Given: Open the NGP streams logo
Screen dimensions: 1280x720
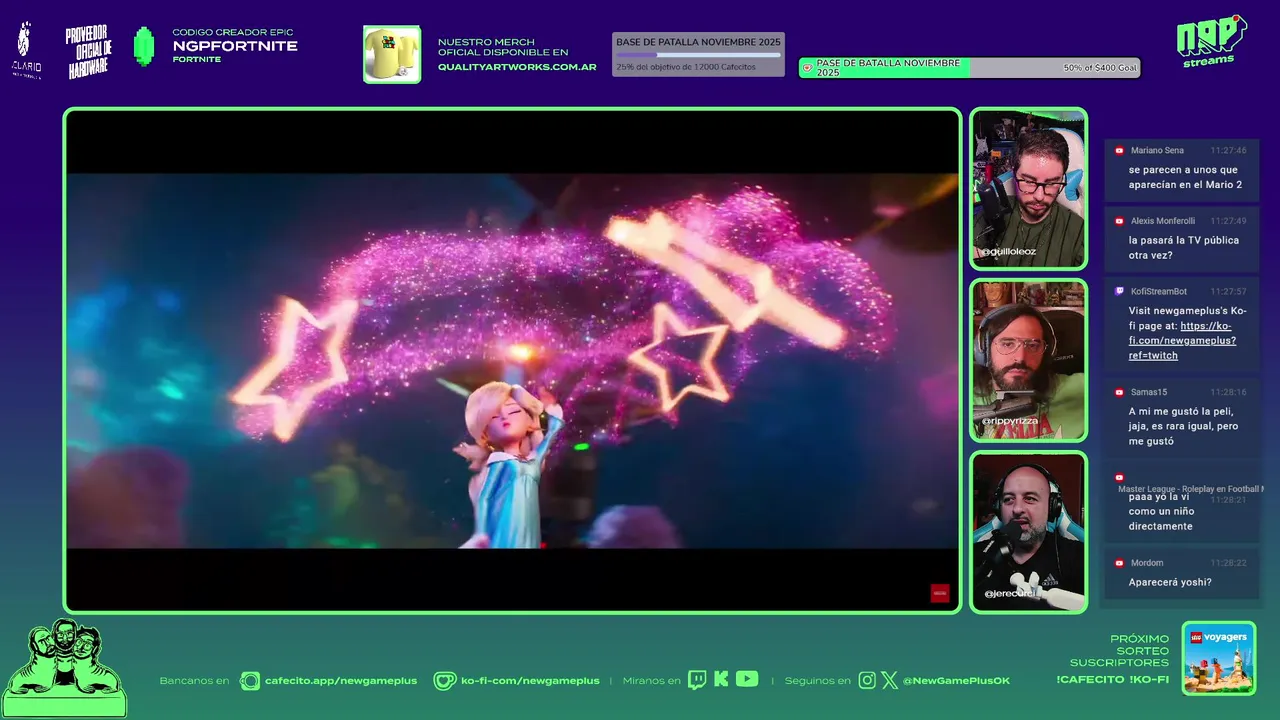Looking at the screenshot, I should click(x=1210, y=42).
